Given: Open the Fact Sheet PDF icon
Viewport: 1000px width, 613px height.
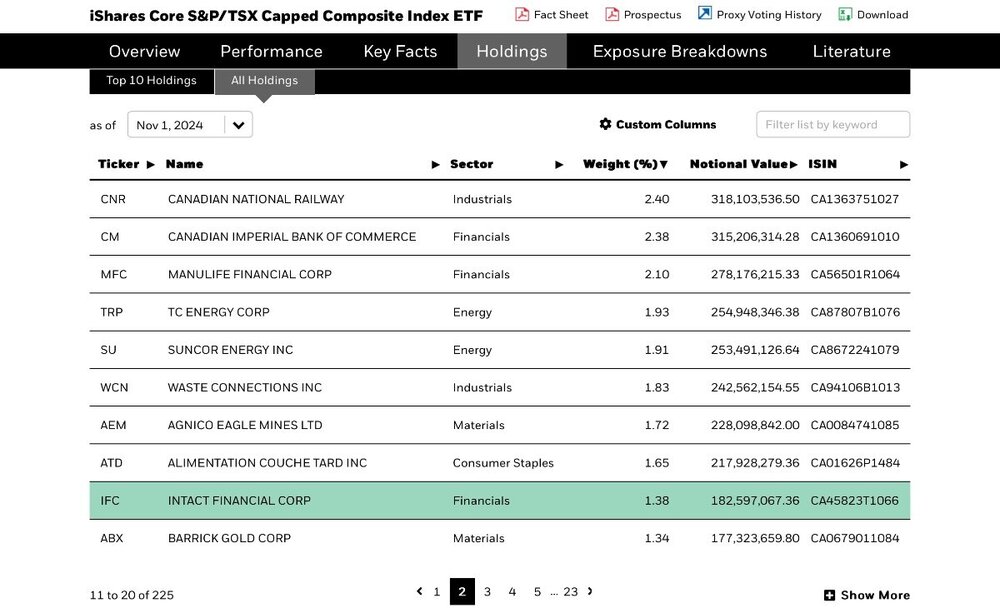Looking at the screenshot, I should [522, 14].
